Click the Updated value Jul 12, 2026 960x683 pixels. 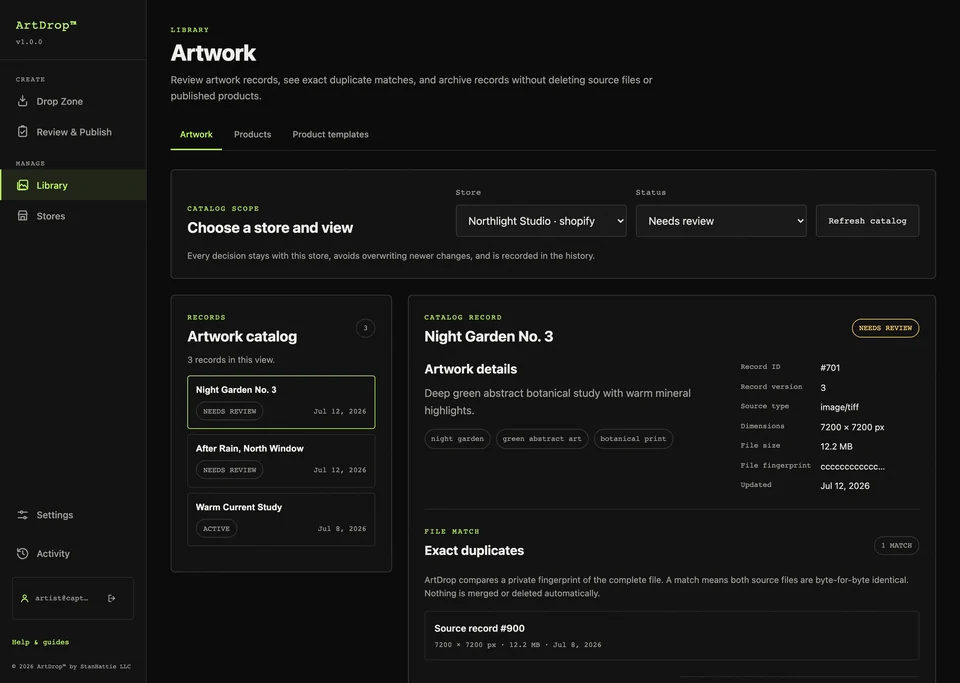pos(845,486)
